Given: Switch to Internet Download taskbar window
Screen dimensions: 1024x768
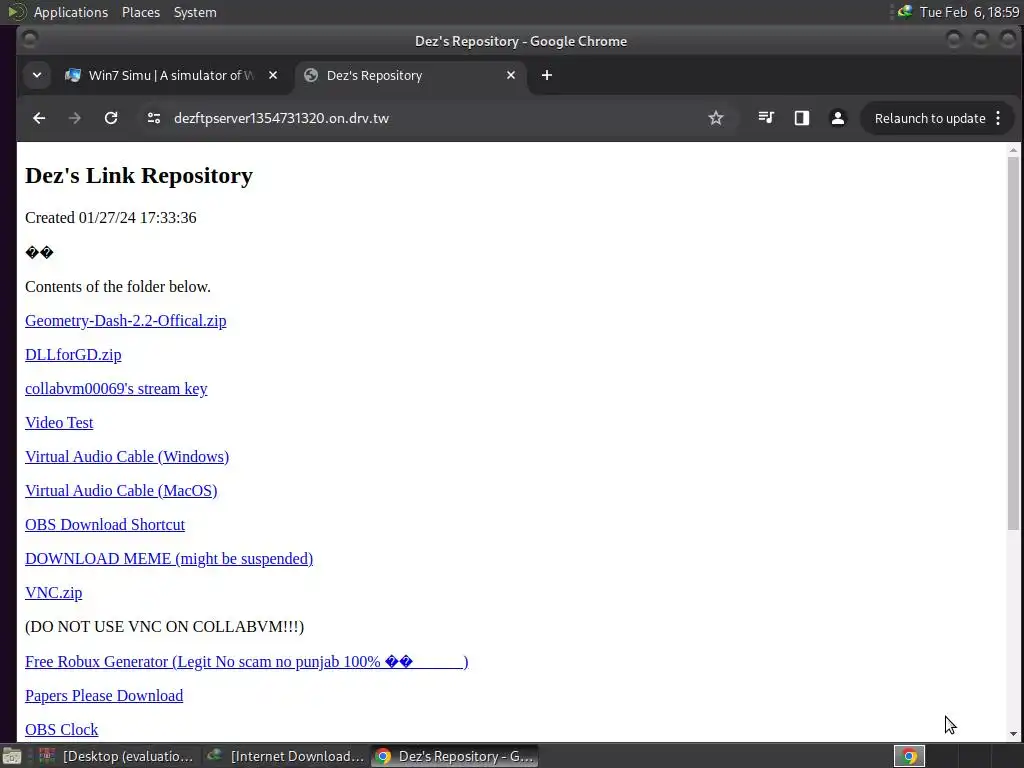Looking at the screenshot, I should 285,756.
